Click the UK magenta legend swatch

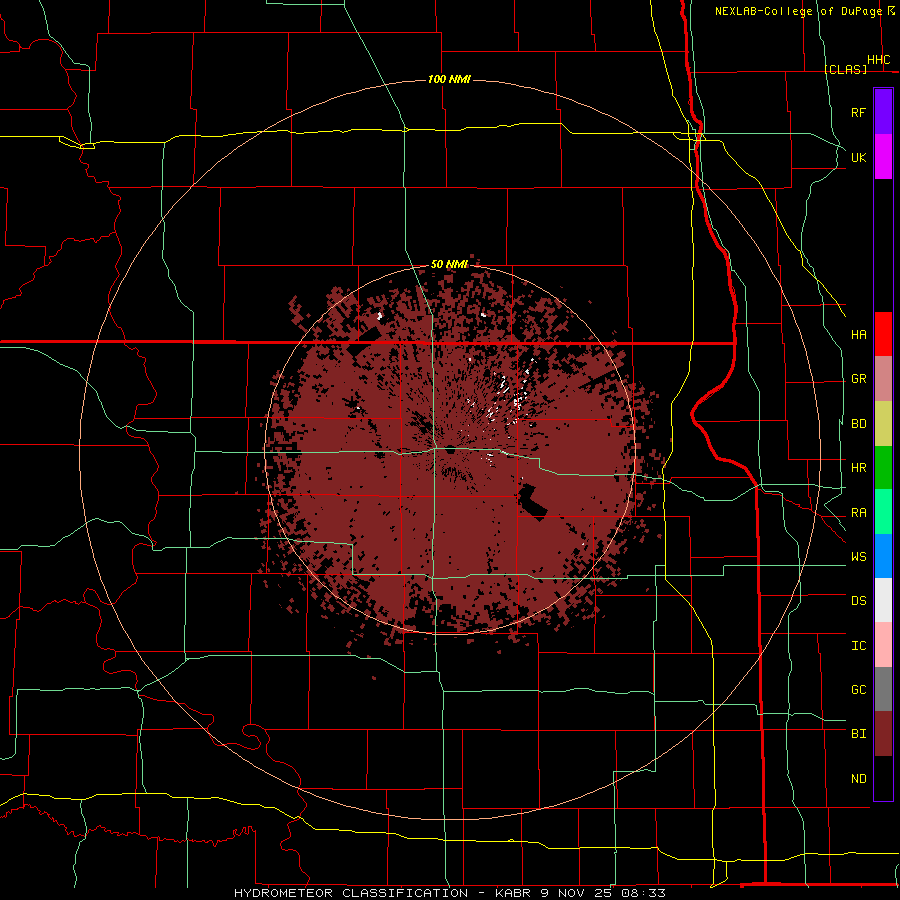pyautogui.click(x=883, y=157)
